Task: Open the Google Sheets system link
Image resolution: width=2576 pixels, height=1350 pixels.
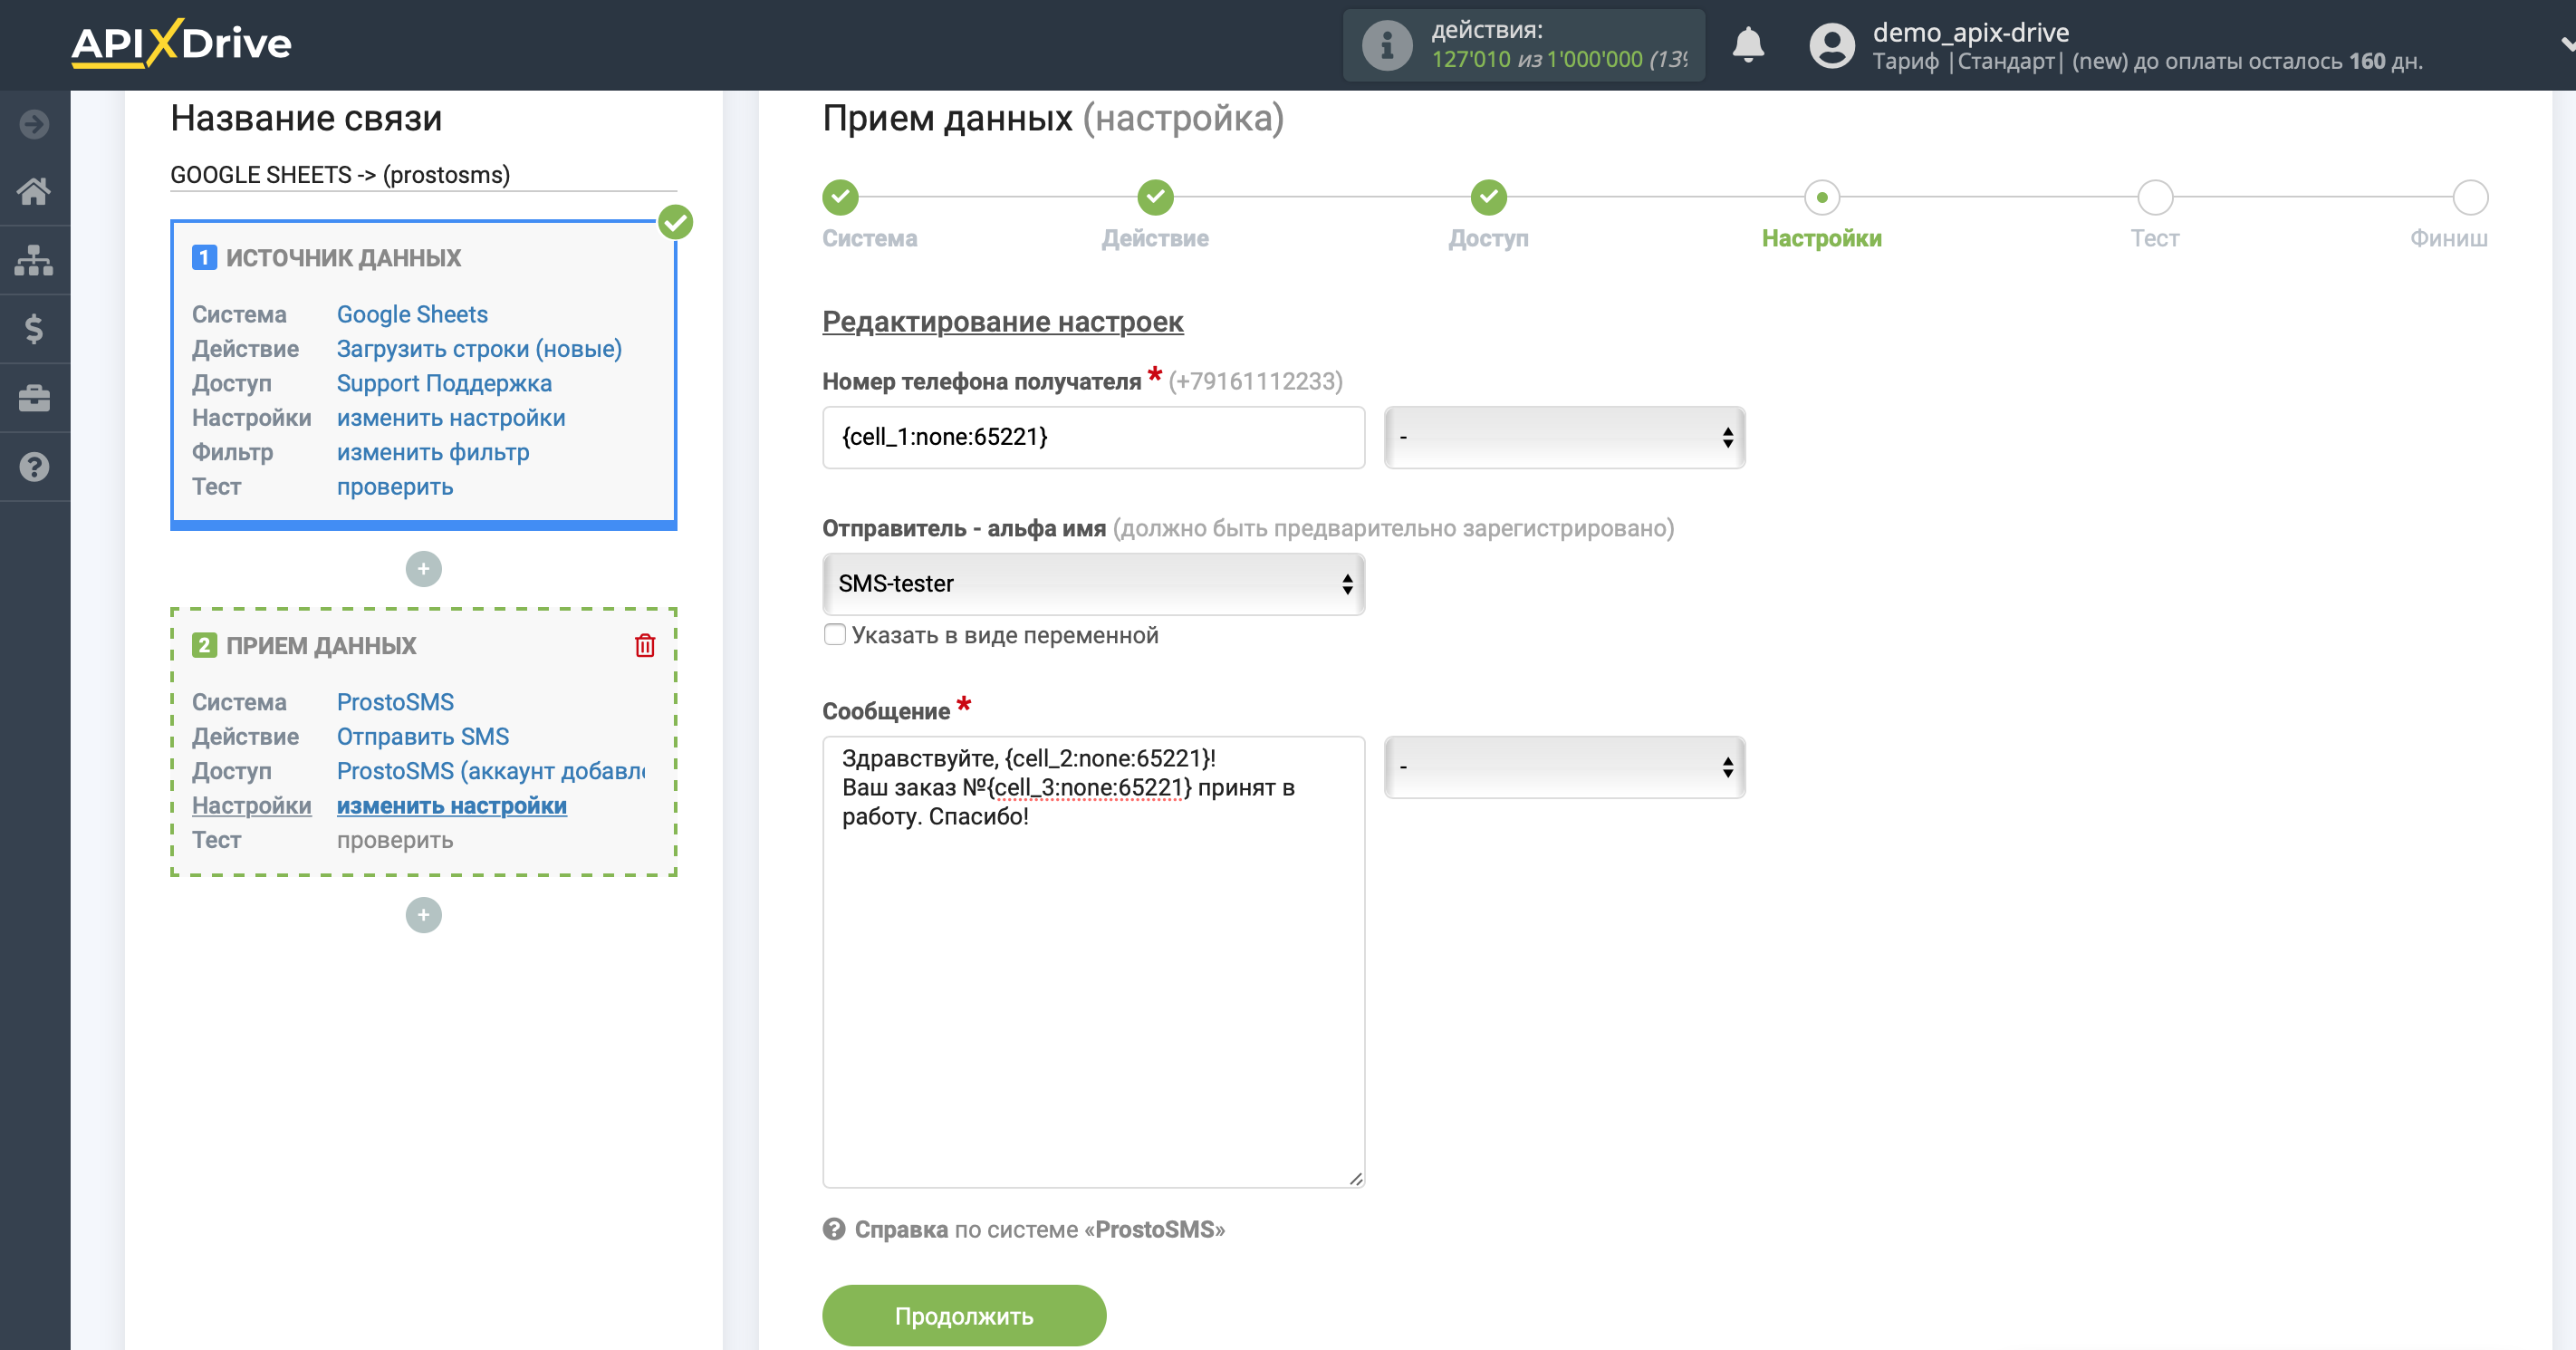Action: 412,314
